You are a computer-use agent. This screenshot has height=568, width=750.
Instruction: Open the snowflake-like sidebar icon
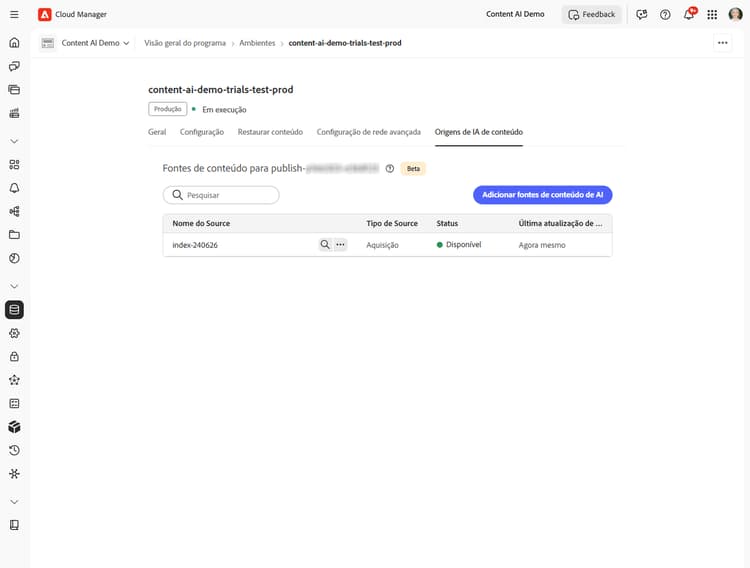pos(14,474)
